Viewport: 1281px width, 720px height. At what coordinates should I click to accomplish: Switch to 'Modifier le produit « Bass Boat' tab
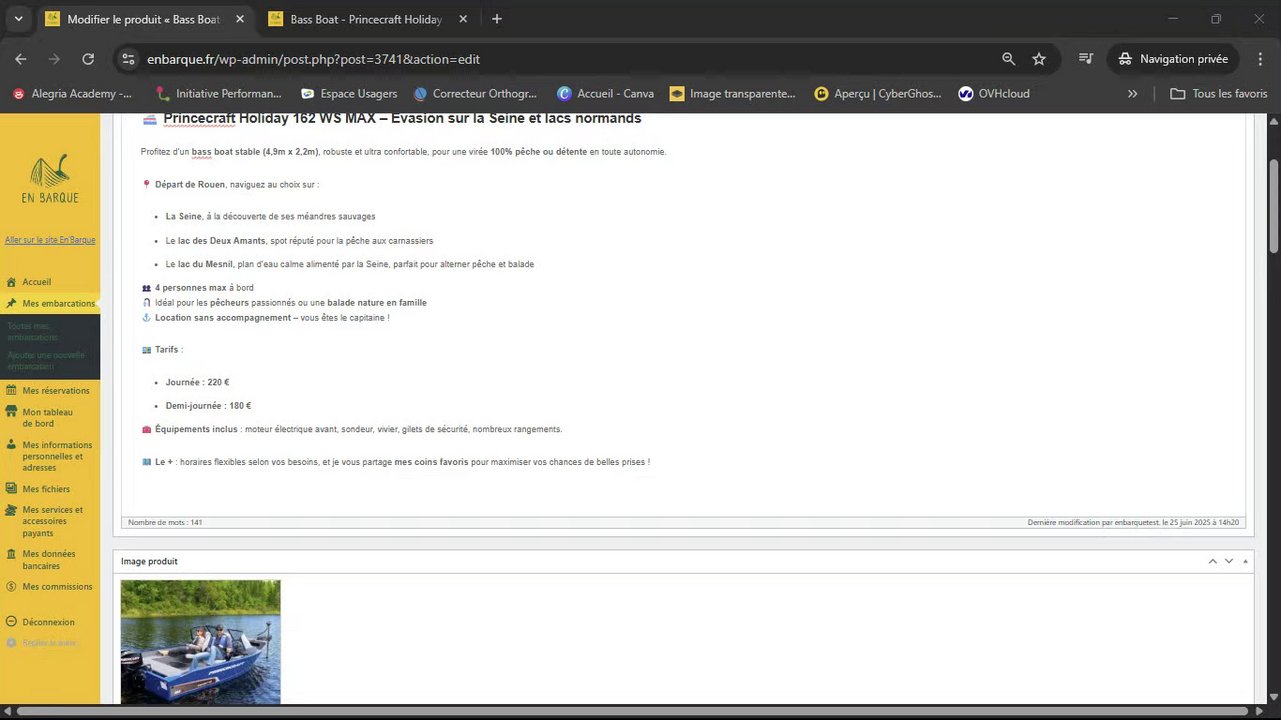(x=145, y=19)
